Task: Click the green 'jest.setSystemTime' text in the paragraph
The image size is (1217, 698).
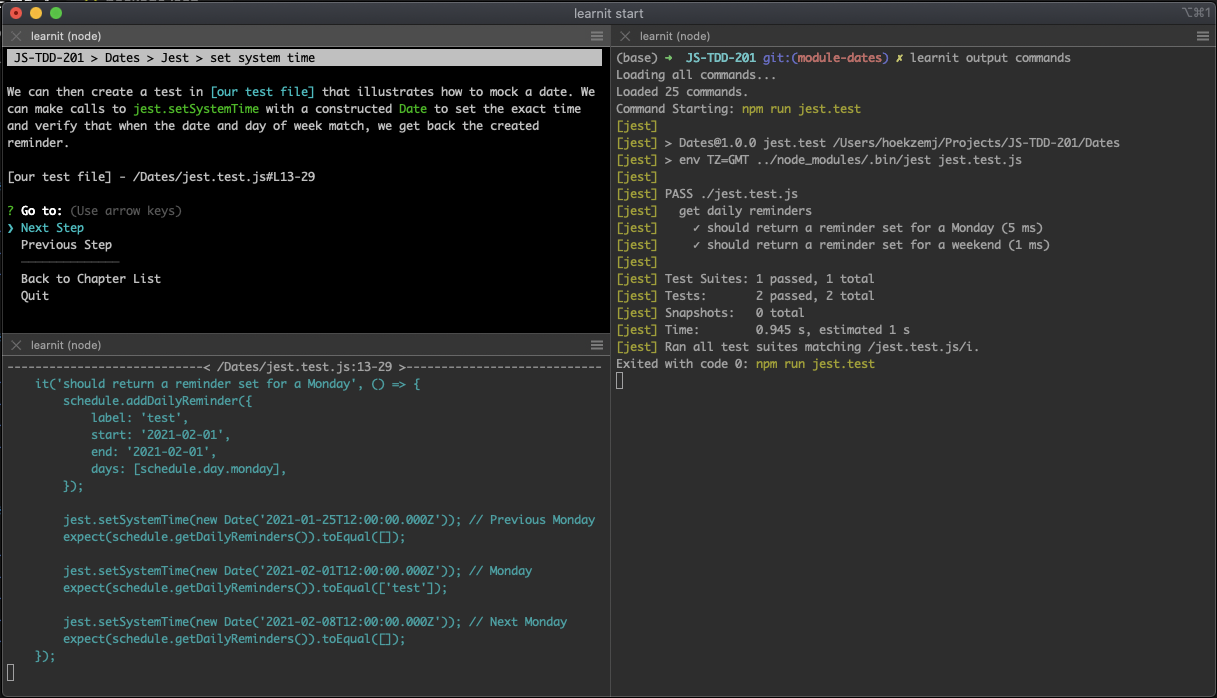Action: [x=196, y=109]
